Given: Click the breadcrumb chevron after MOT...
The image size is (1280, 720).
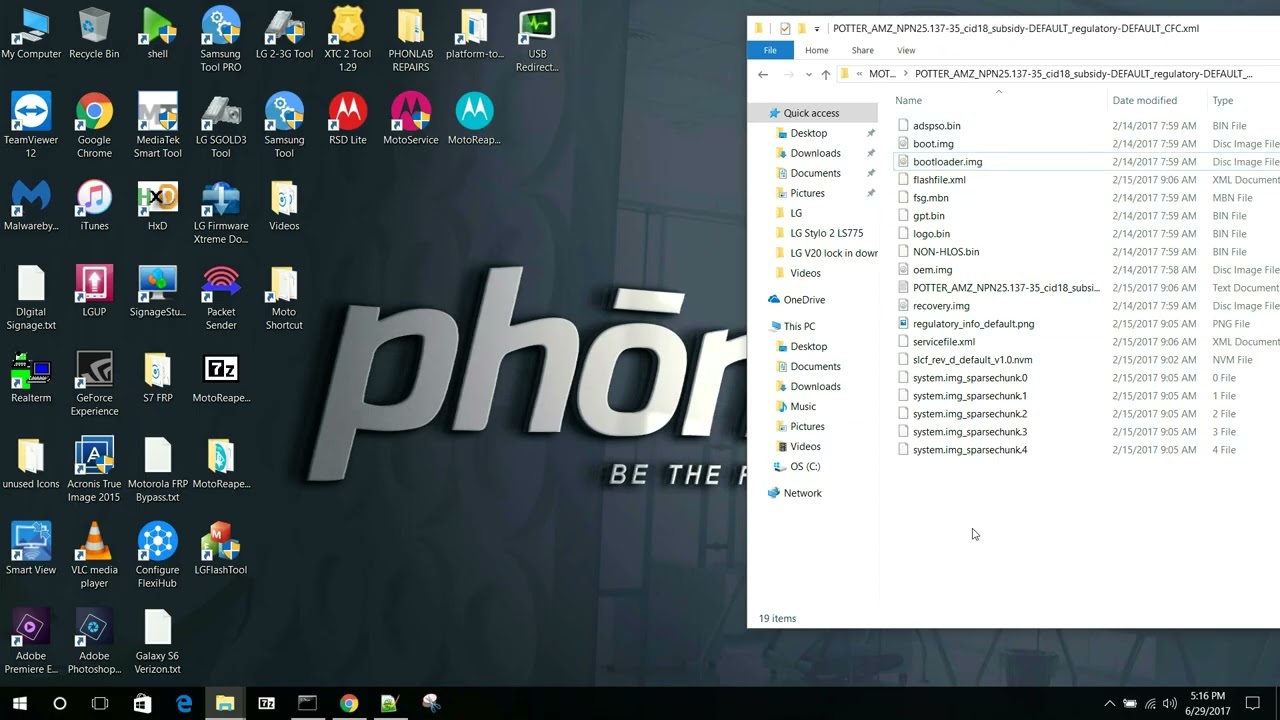Looking at the screenshot, I should 906,74.
